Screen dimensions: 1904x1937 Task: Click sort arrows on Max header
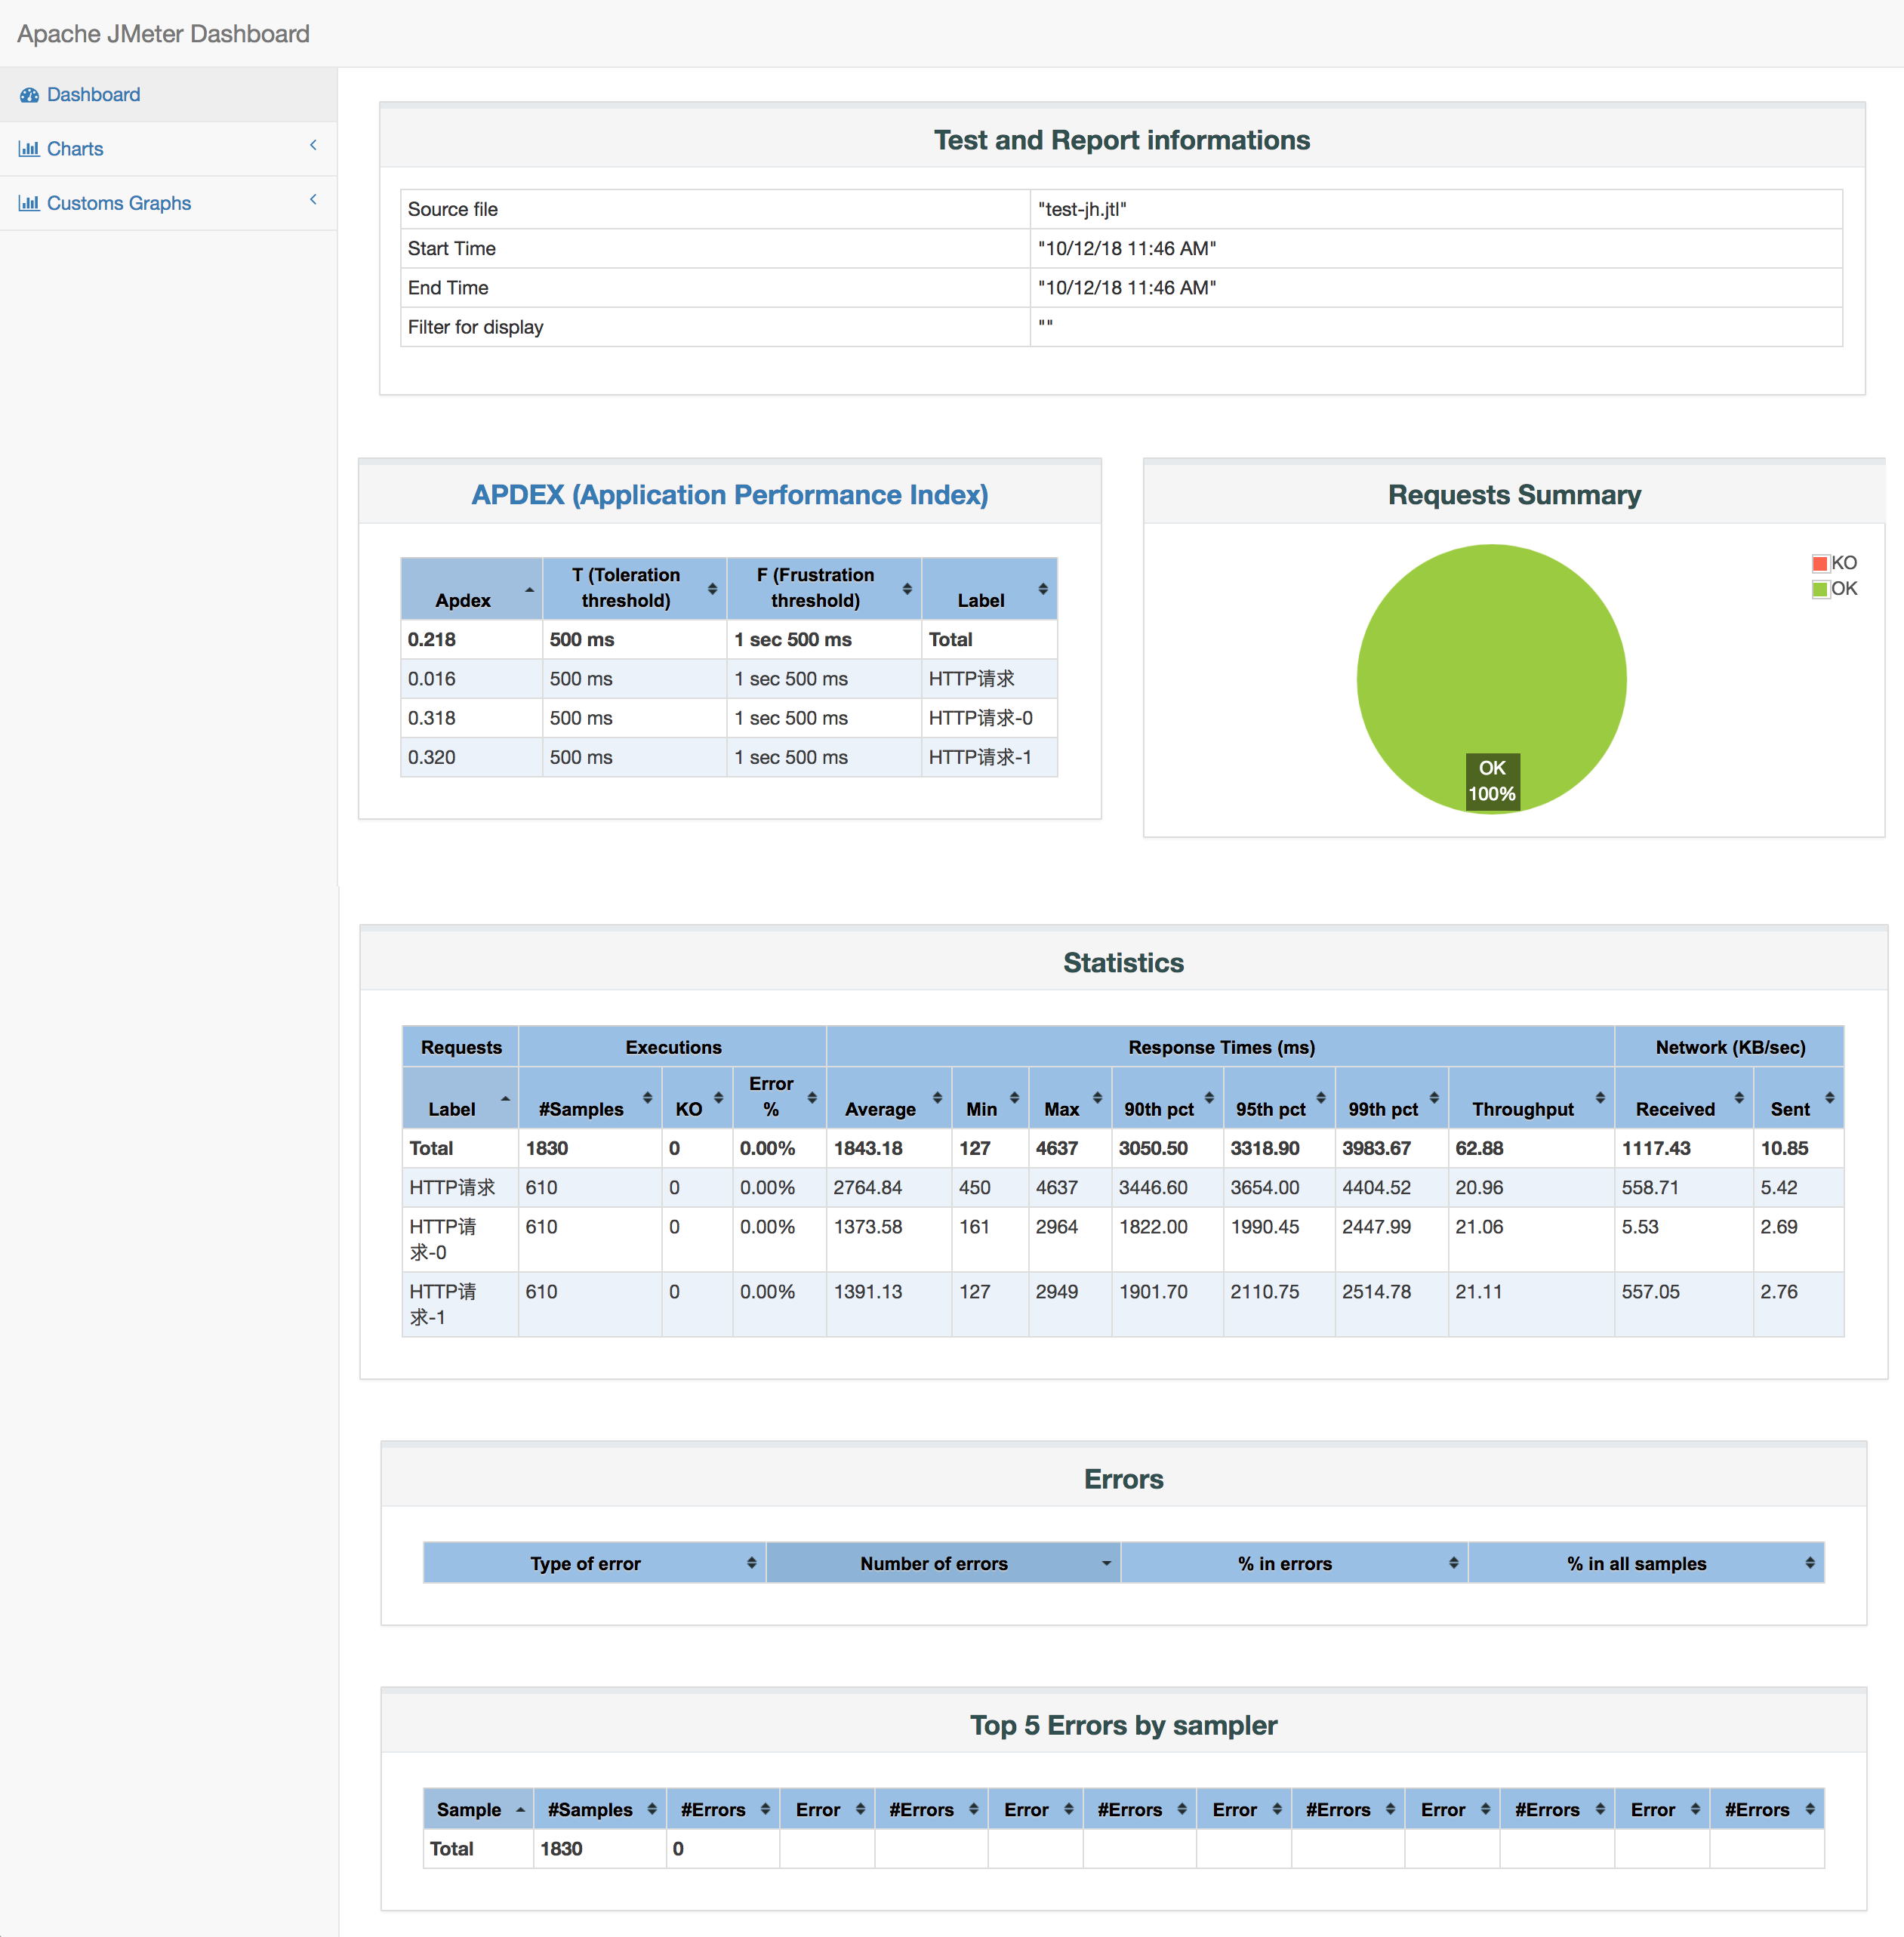(x=1097, y=1098)
